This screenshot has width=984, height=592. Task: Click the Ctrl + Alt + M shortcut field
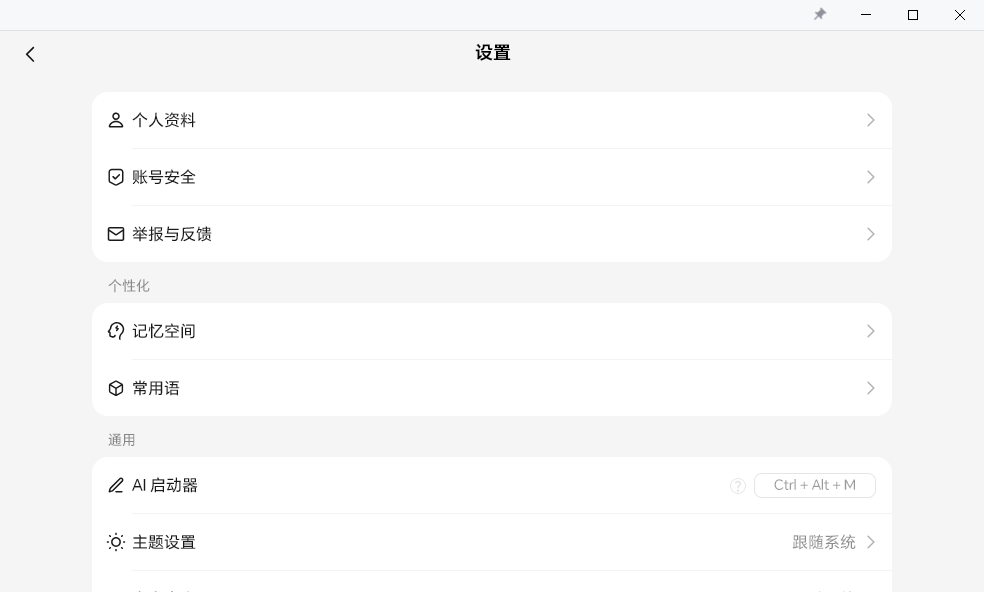coord(814,485)
